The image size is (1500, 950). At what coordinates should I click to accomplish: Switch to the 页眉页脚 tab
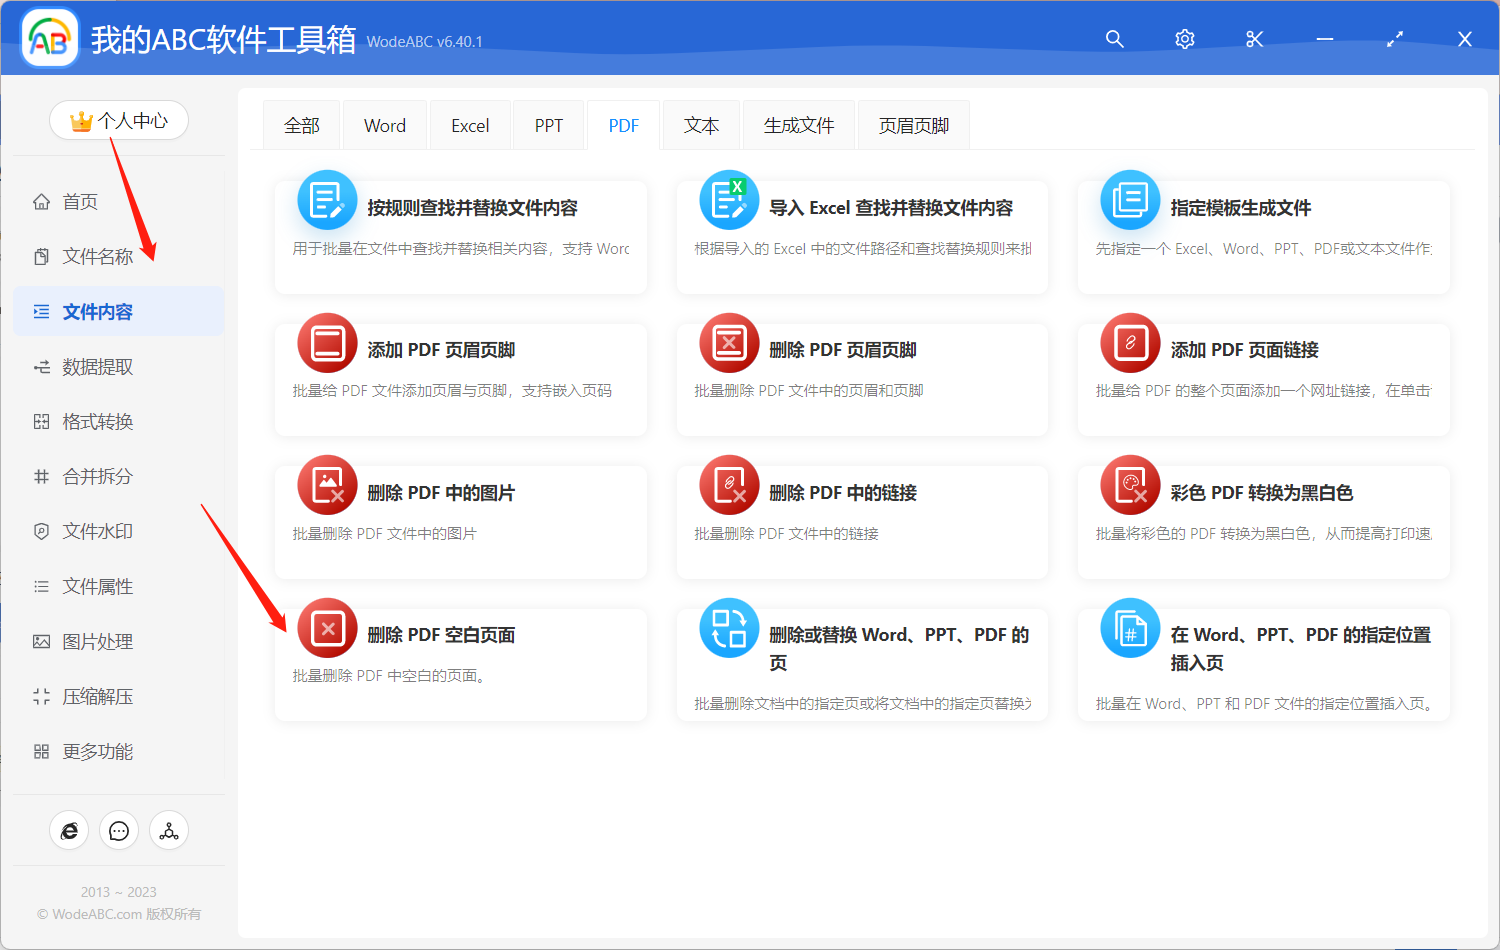pyautogui.click(x=912, y=124)
